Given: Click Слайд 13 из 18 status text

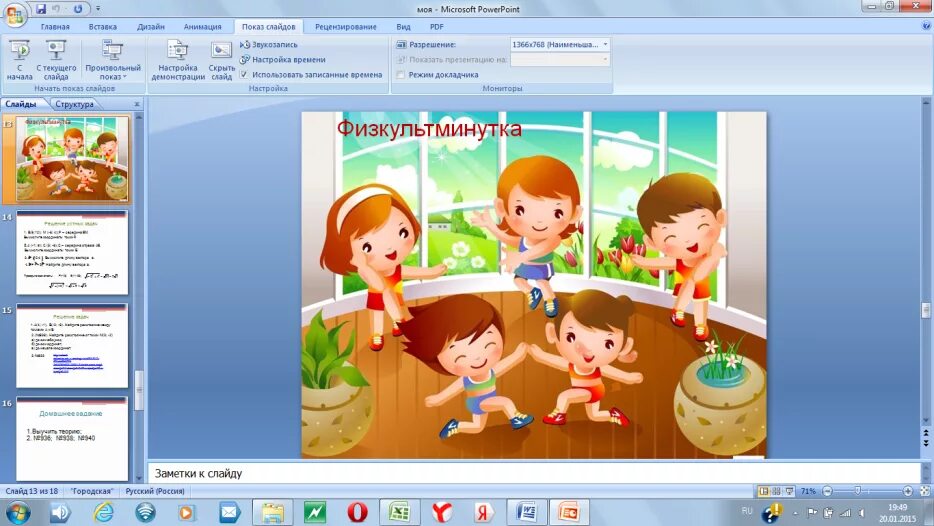Looking at the screenshot, I should [x=32, y=491].
